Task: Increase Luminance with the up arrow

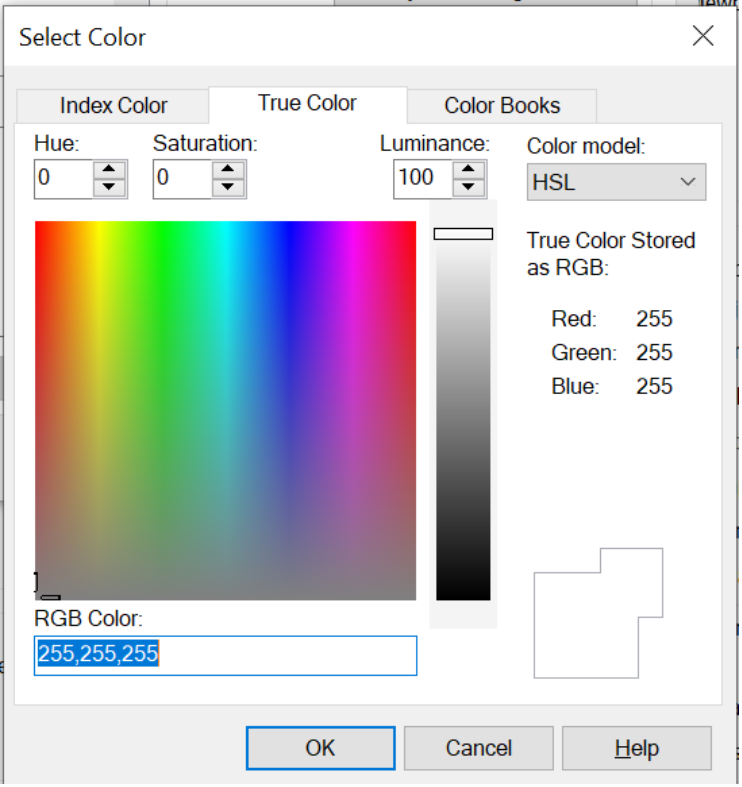Action: (x=469, y=170)
